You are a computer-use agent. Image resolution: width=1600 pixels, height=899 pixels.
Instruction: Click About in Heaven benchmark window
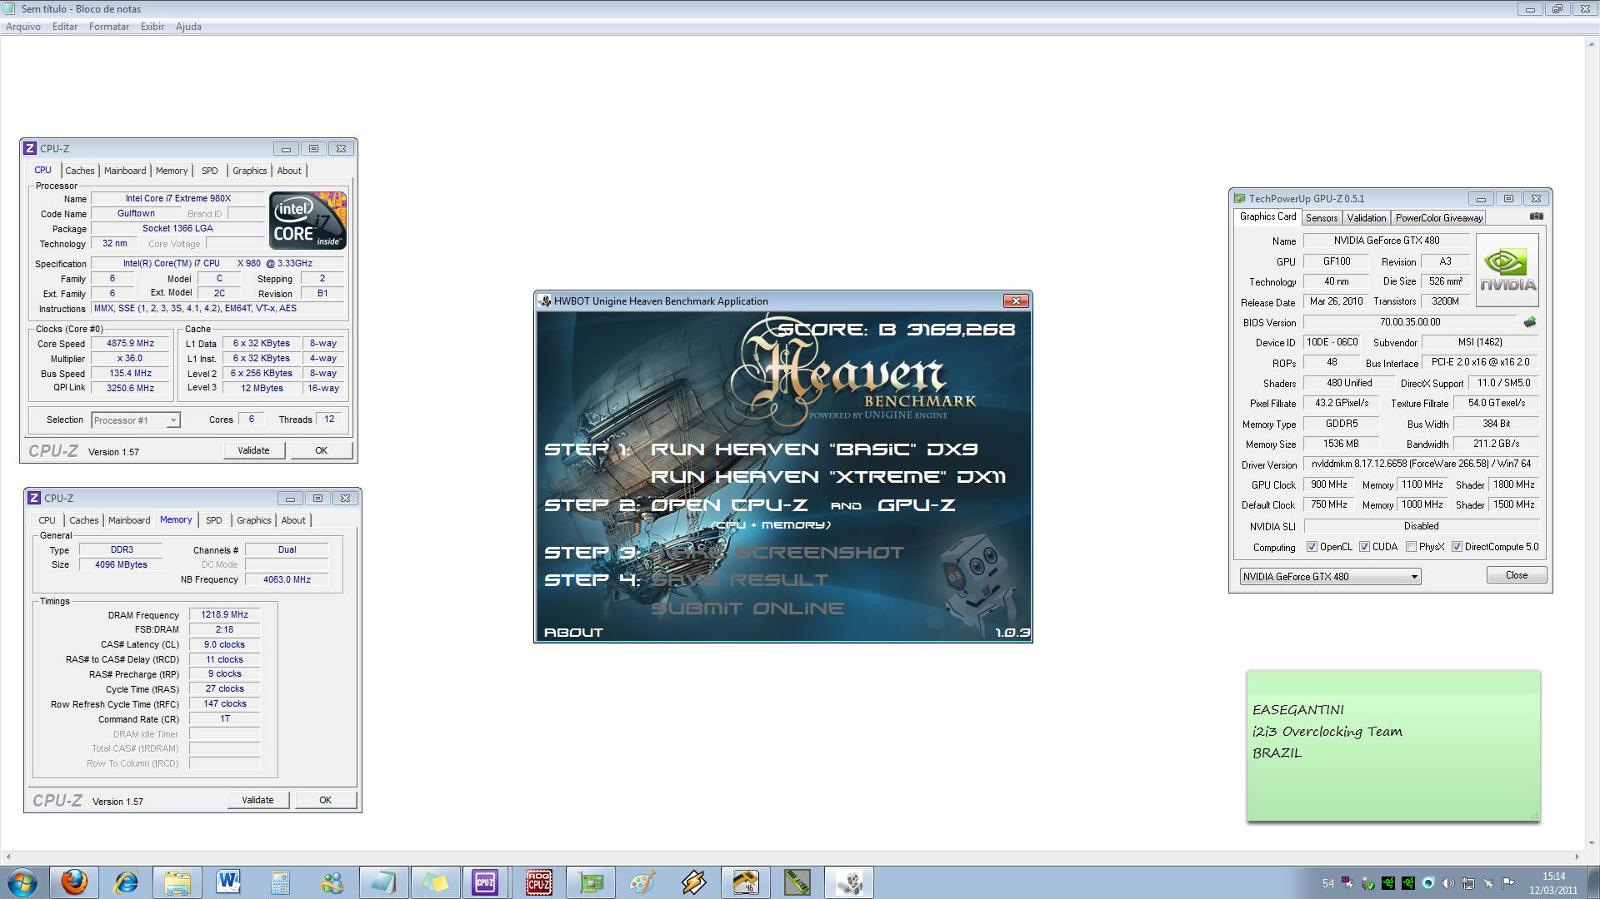coord(573,632)
